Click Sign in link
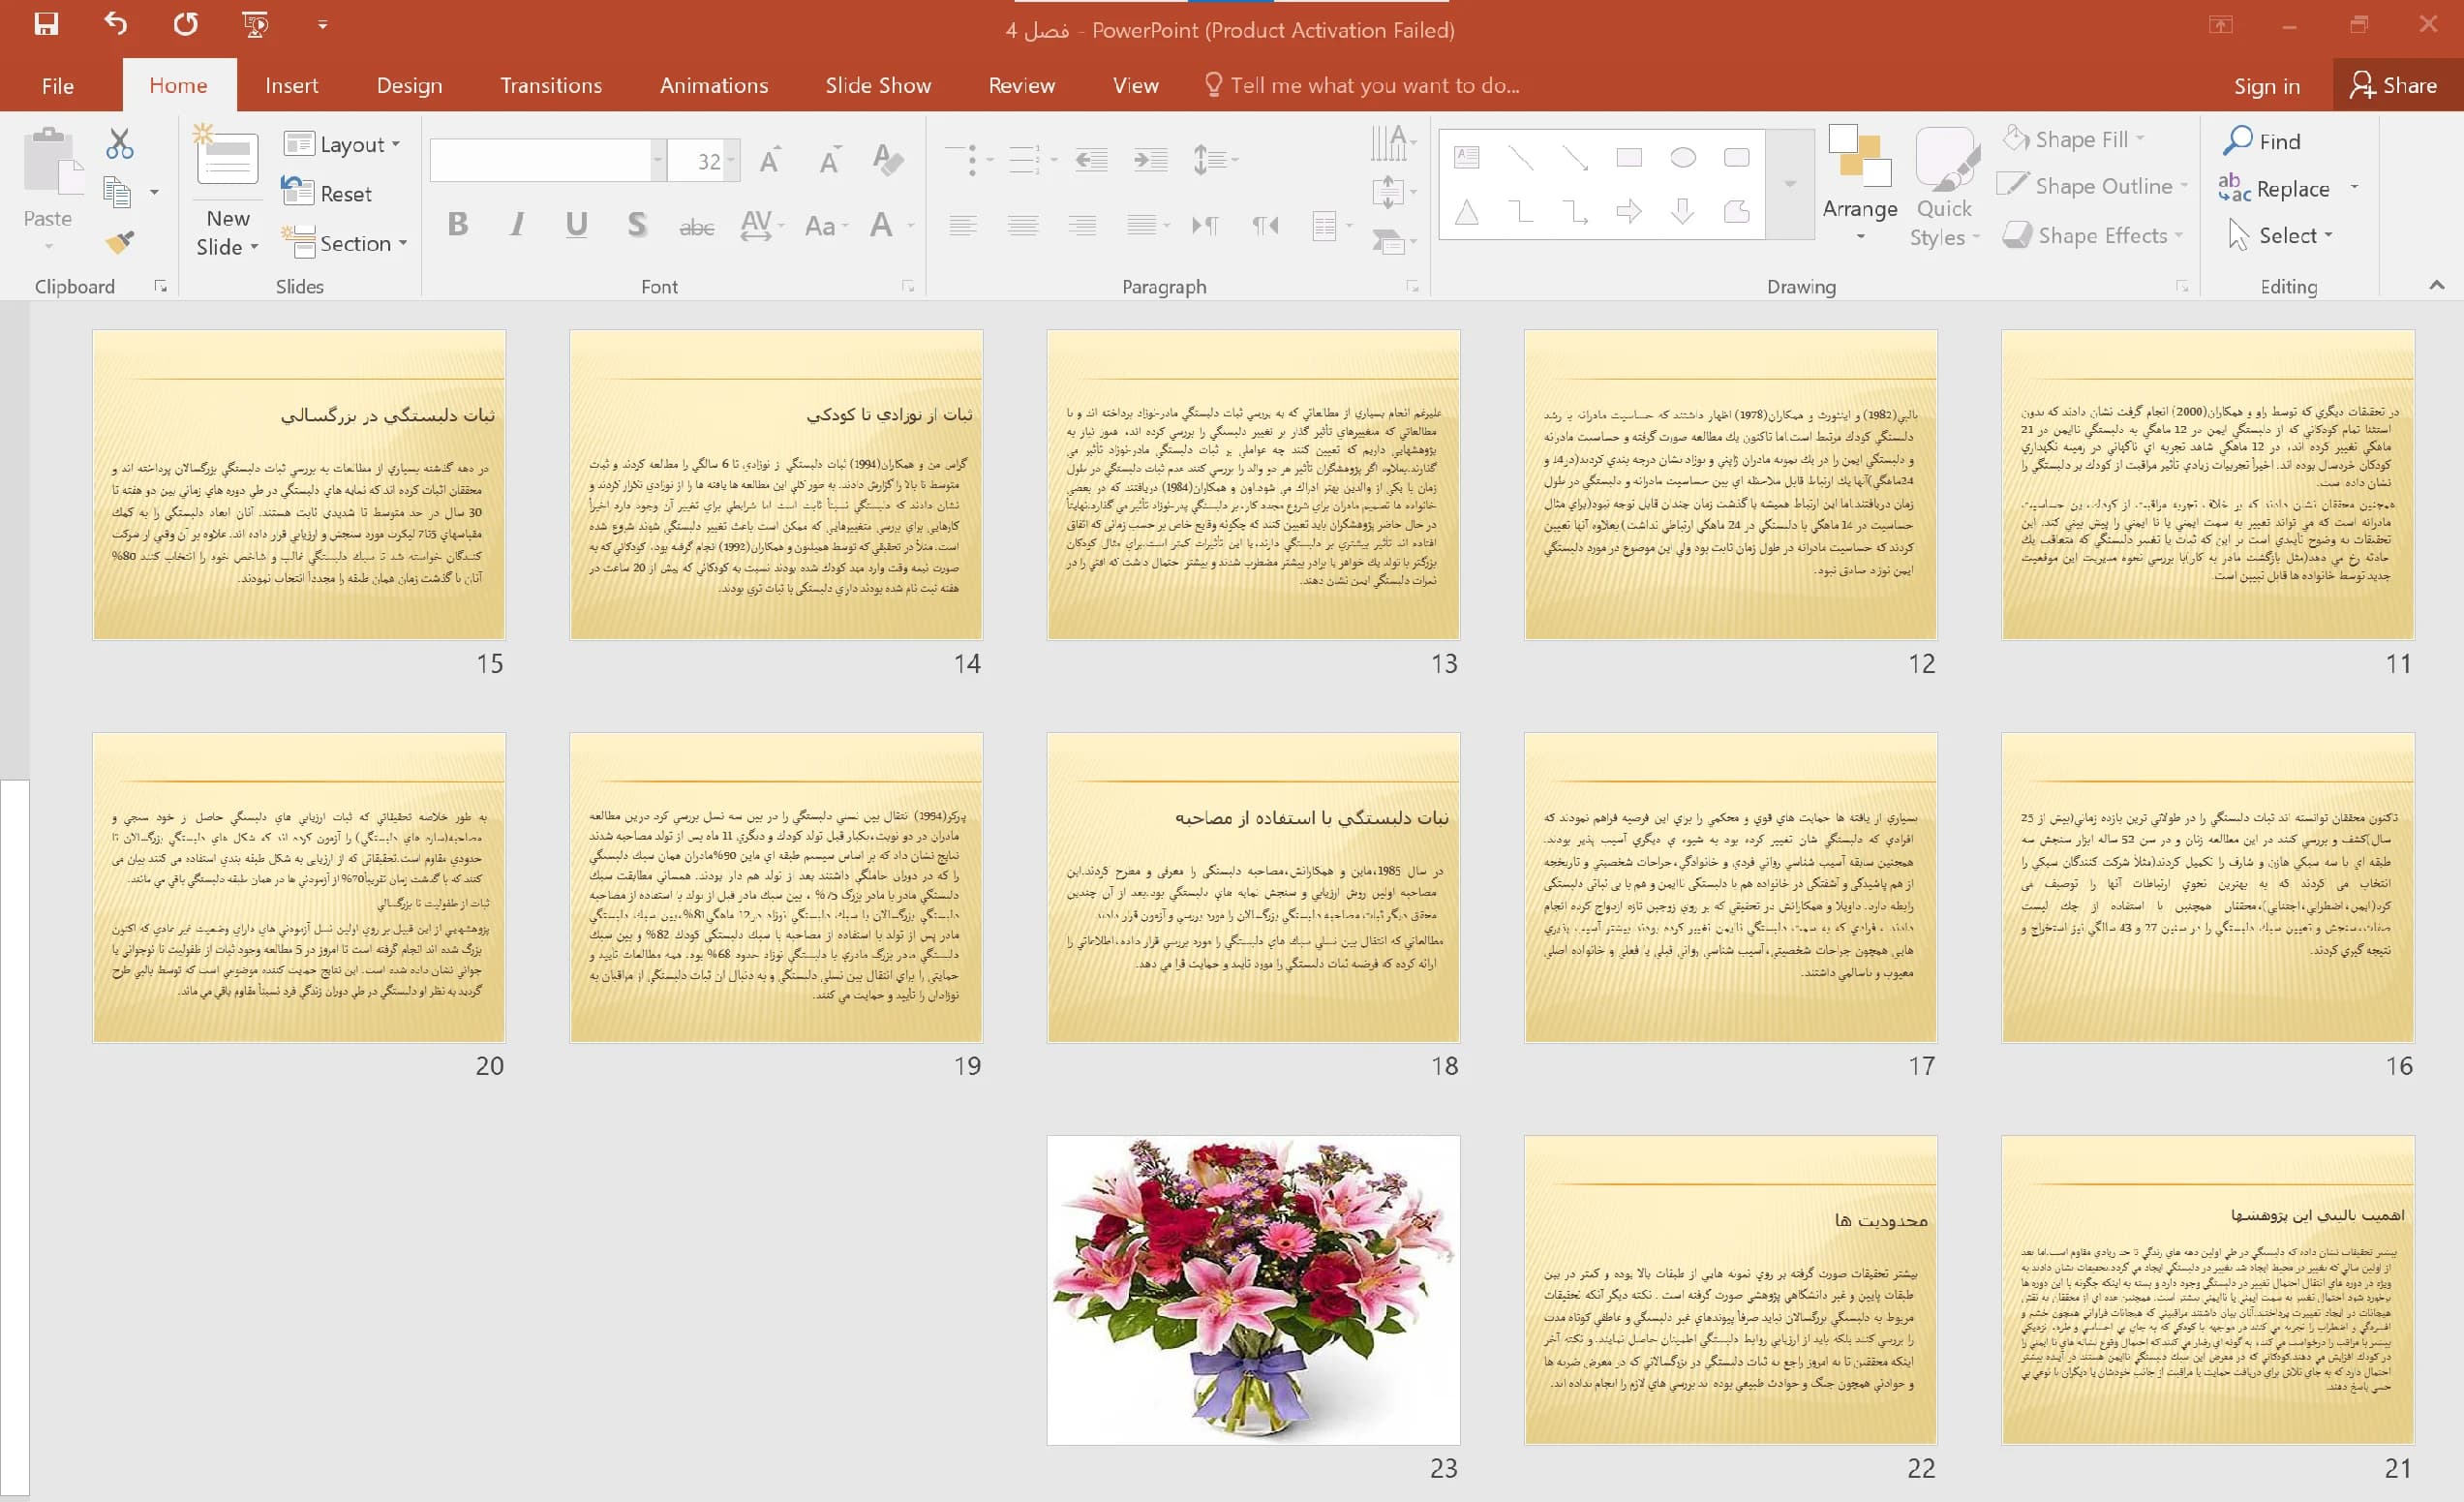Viewport: 2464px width, 1502px height. click(x=2267, y=86)
